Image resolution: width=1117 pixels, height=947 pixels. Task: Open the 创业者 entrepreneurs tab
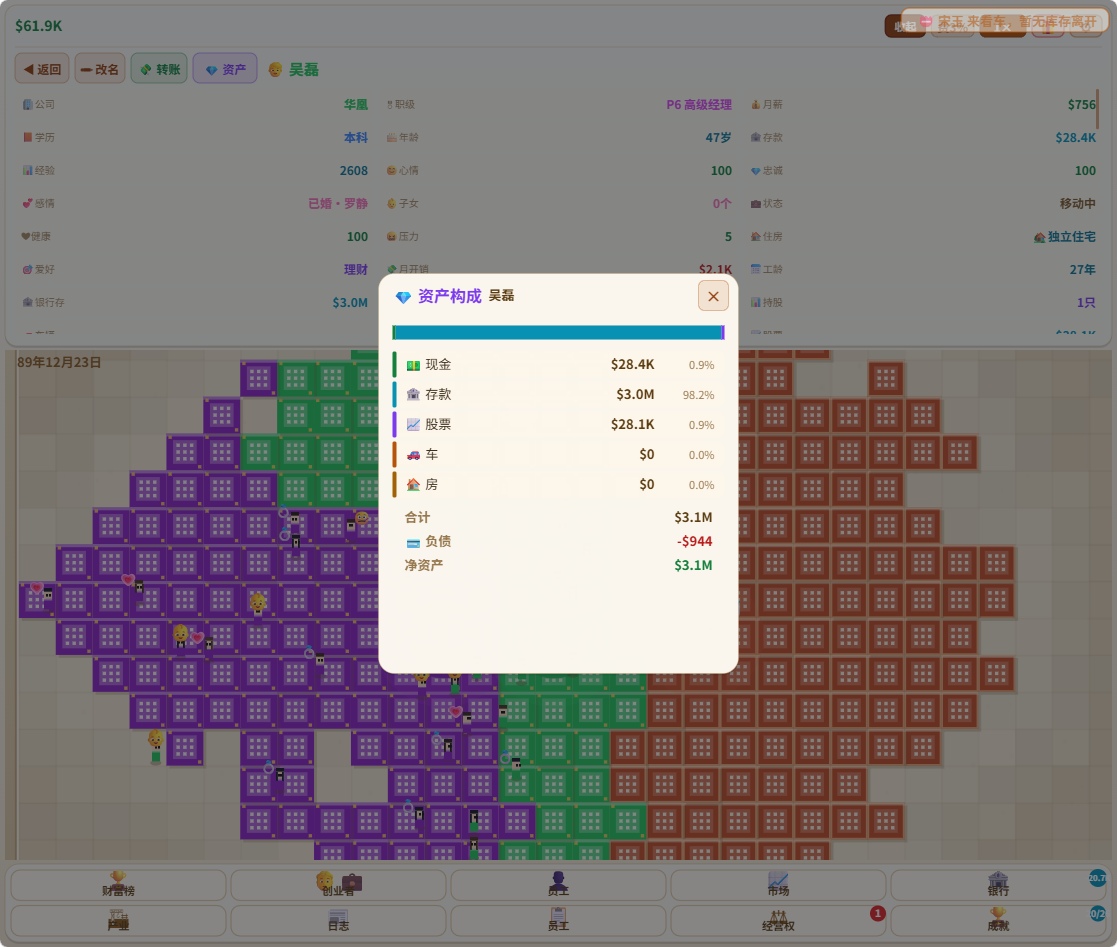click(338, 885)
